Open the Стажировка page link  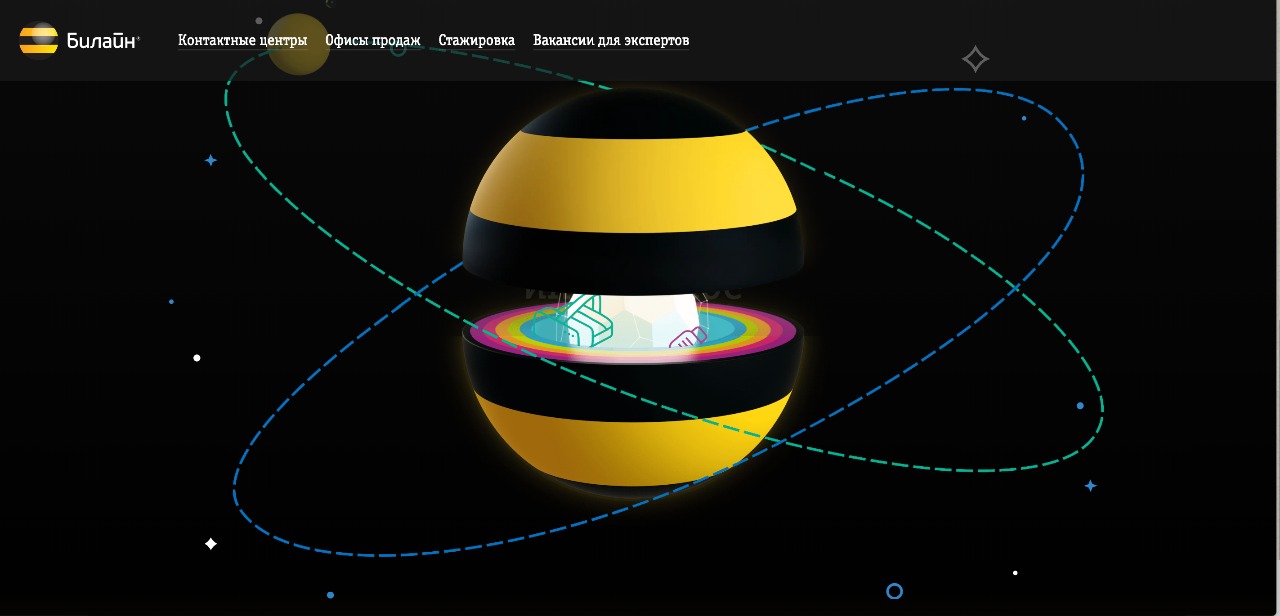pyautogui.click(x=477, y=41)
